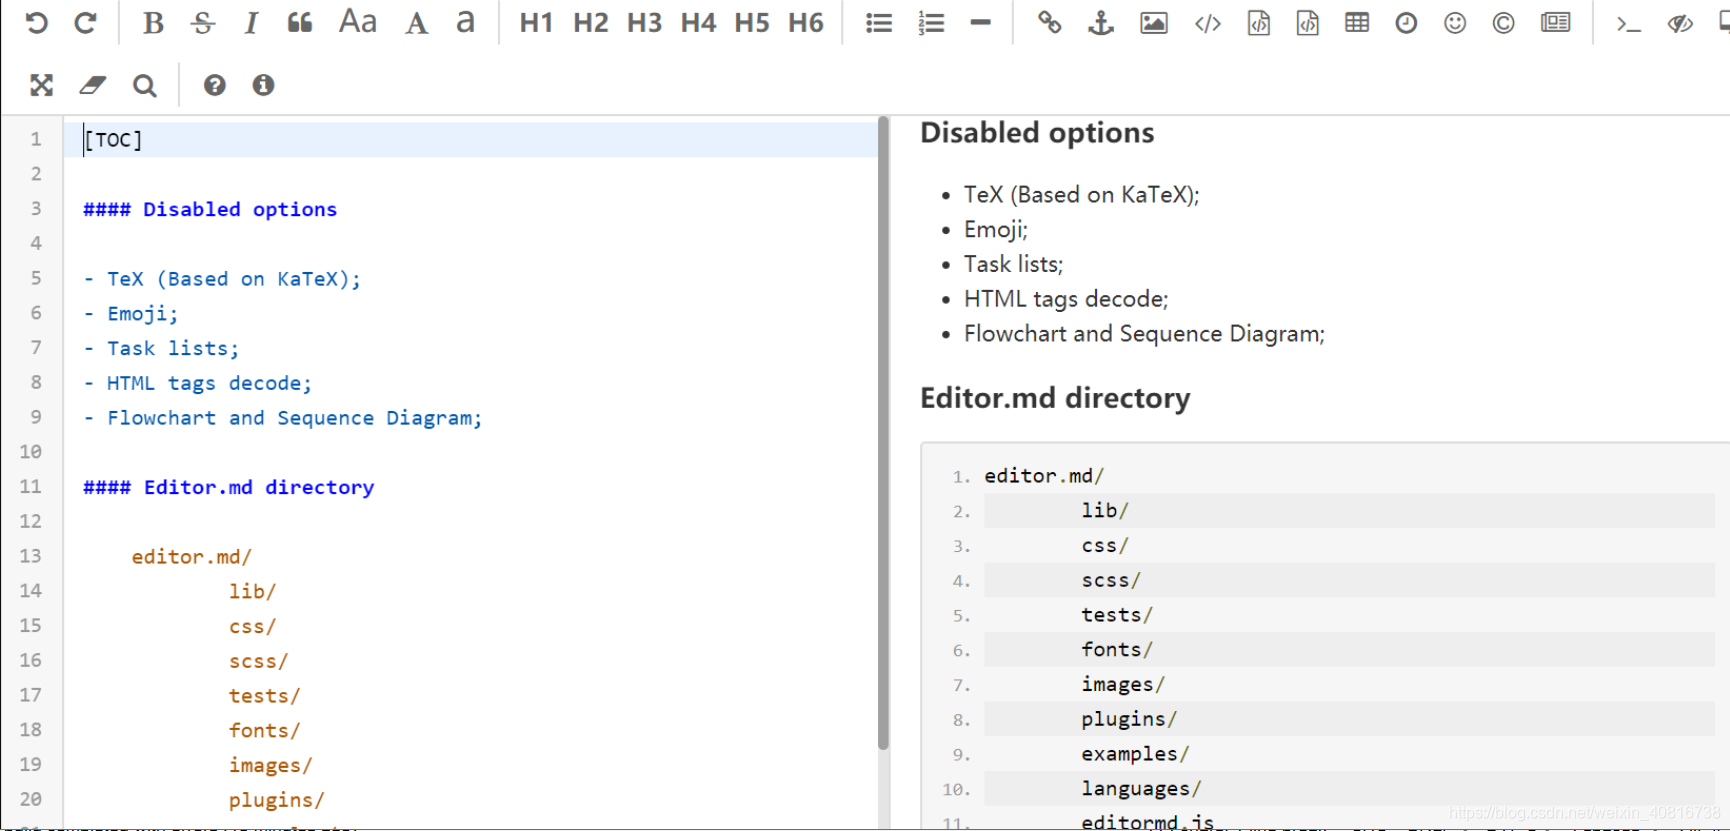1730x831 pixels.
Task: Click 'examples/' line in preview code block
Action: click(x=1135, y=754)
